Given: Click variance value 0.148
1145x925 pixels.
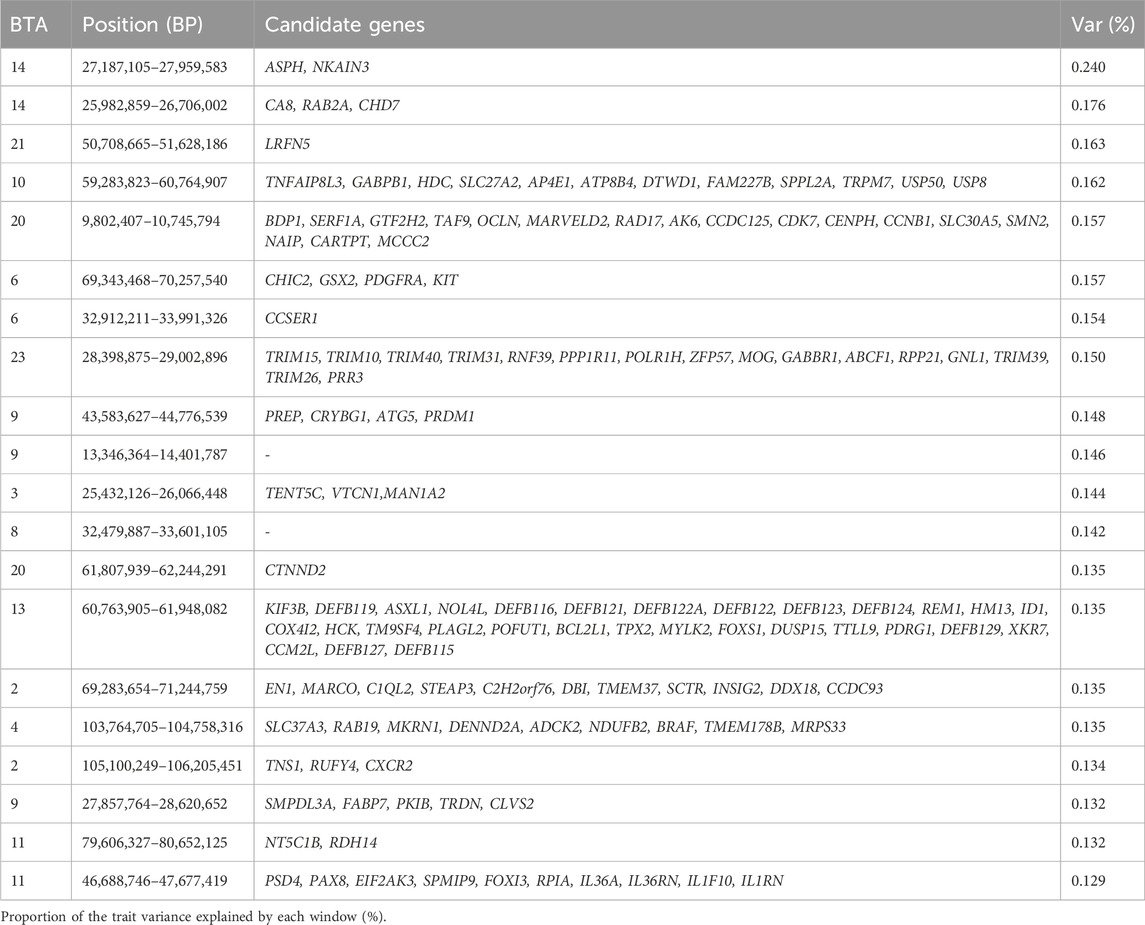Looking at the screenshot, I should click(1088, 416).
